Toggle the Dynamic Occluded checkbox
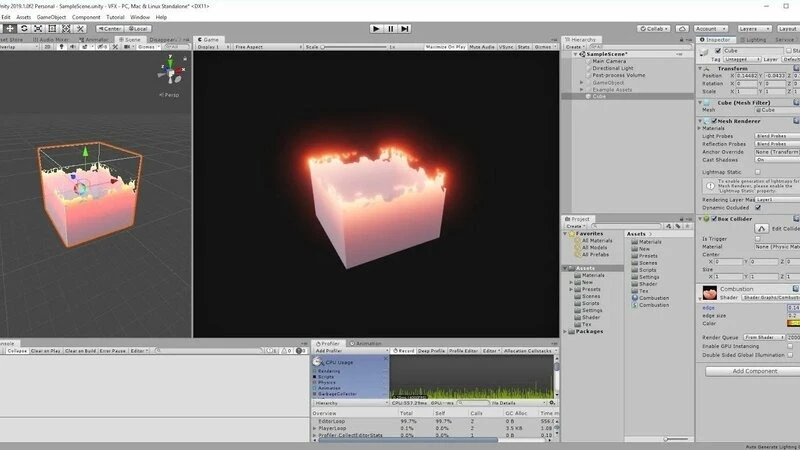 [759, 207]
